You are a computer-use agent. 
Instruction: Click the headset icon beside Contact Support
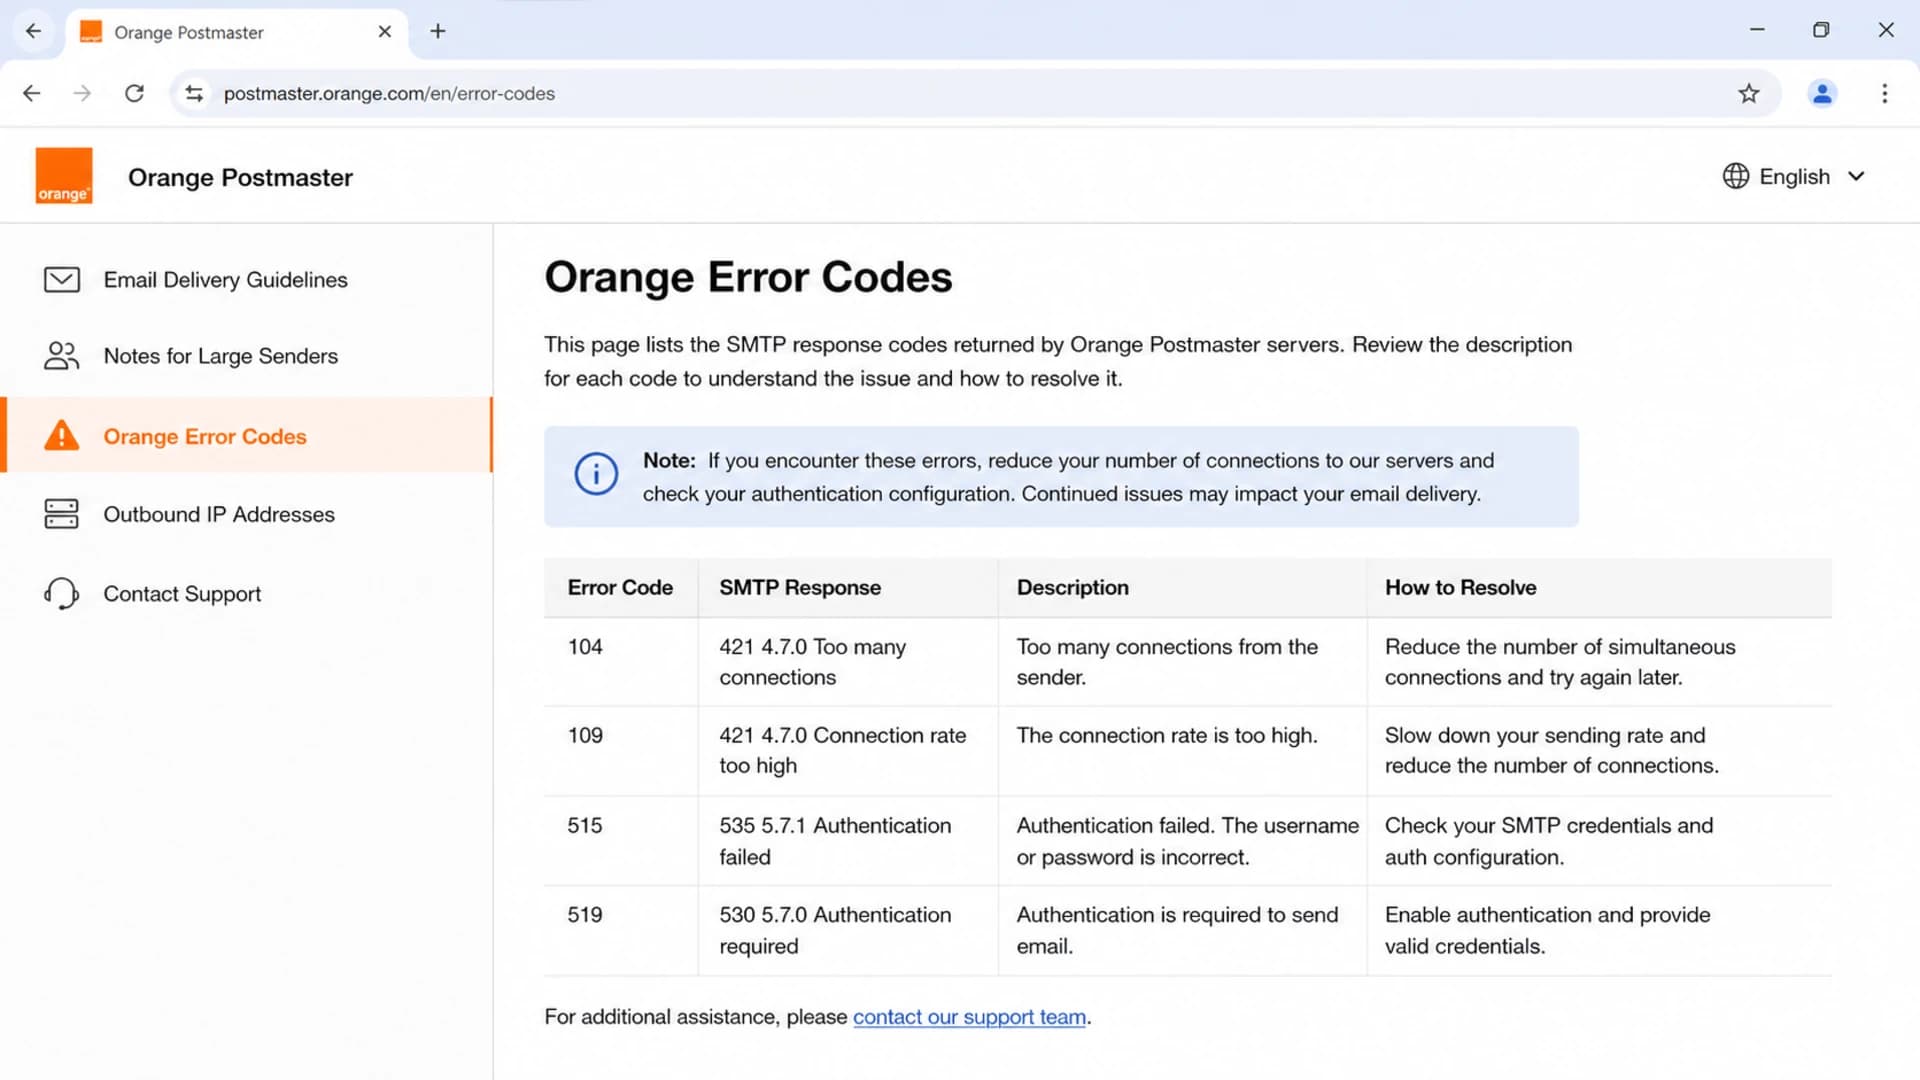[x=62, y=594]
